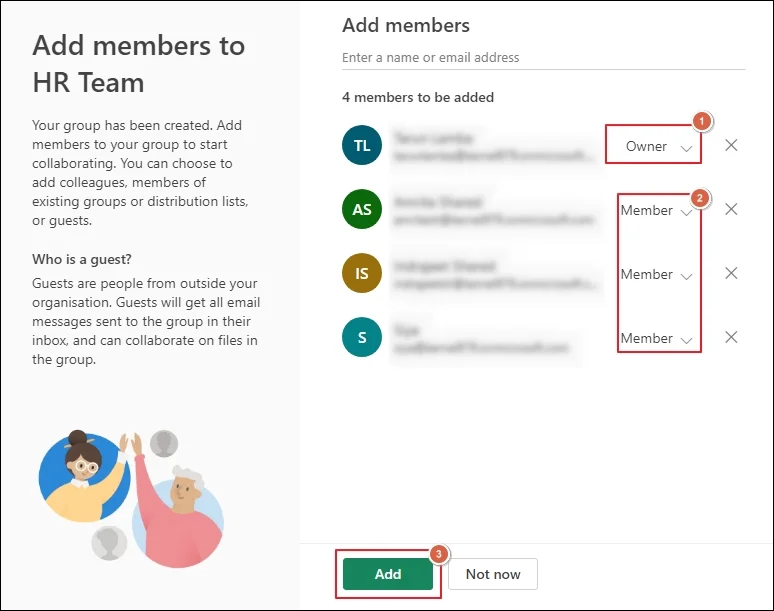Click the Not now button
This screenshot has width=774, height=611.
click(x=493, y=574)
